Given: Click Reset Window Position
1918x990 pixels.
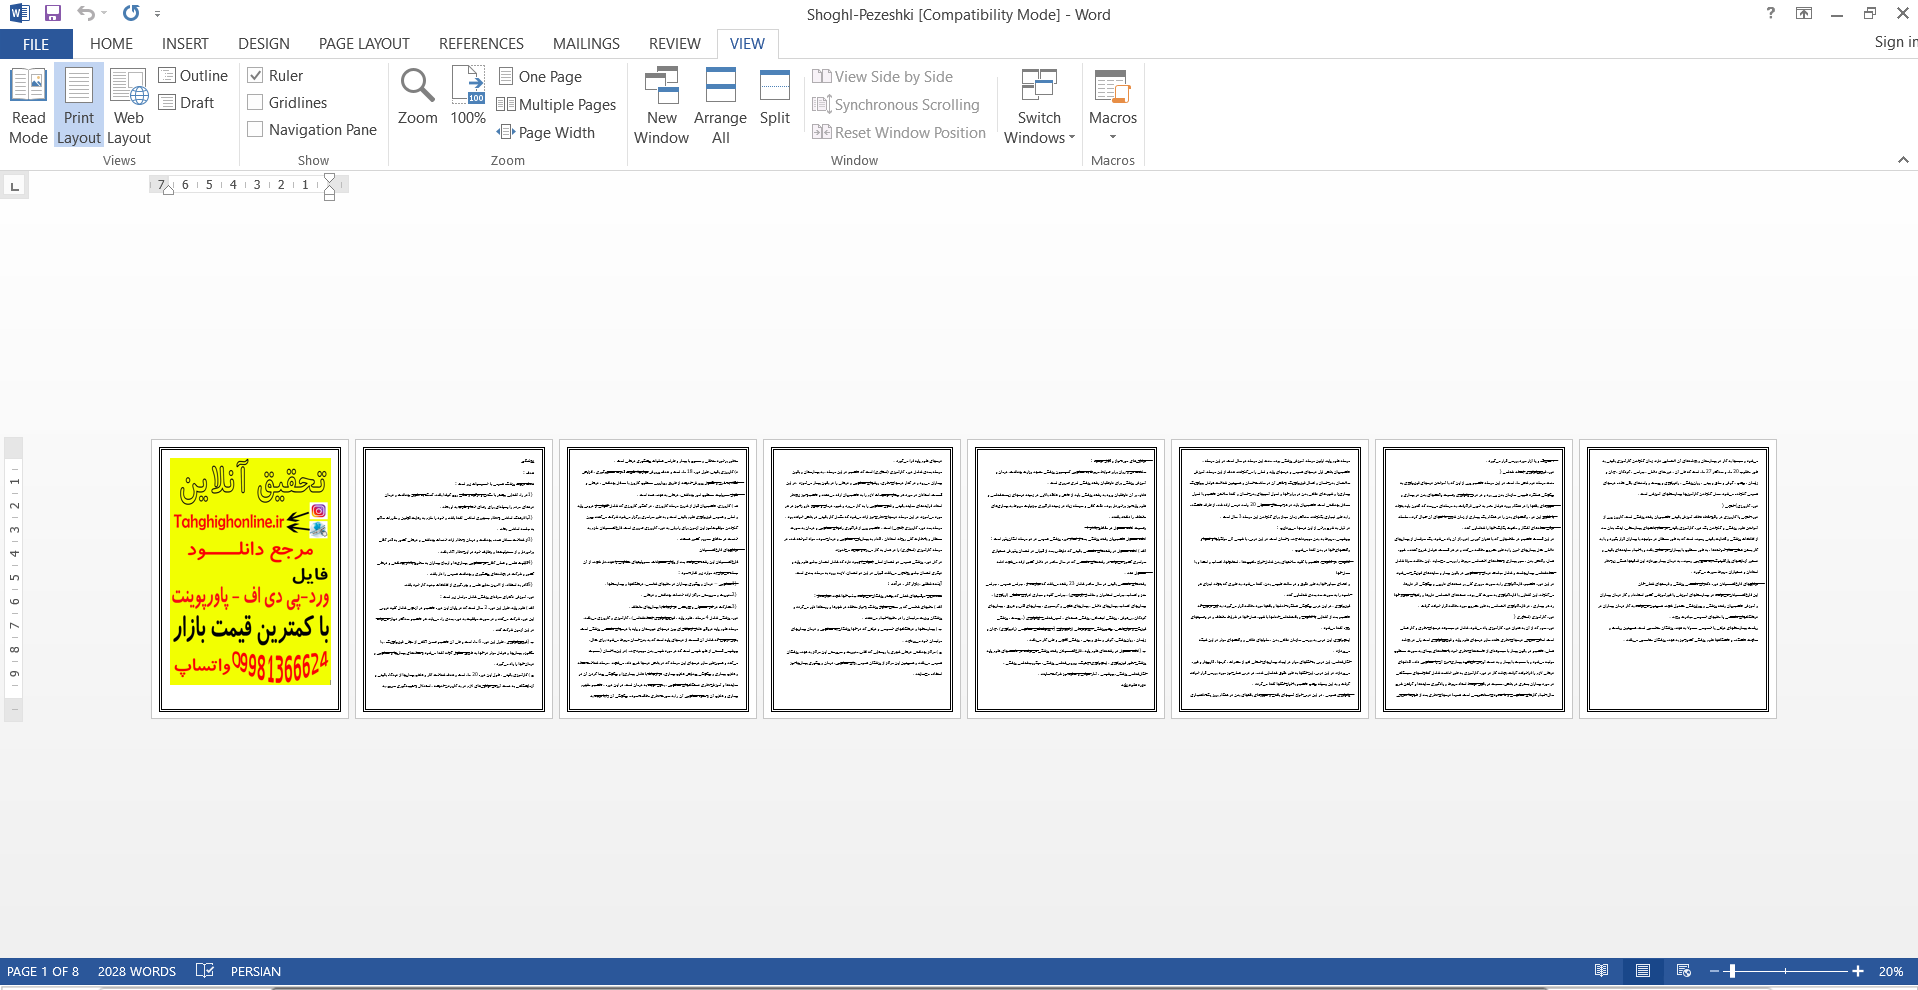Looking at the screenshot, I should (x=899, y=132).
